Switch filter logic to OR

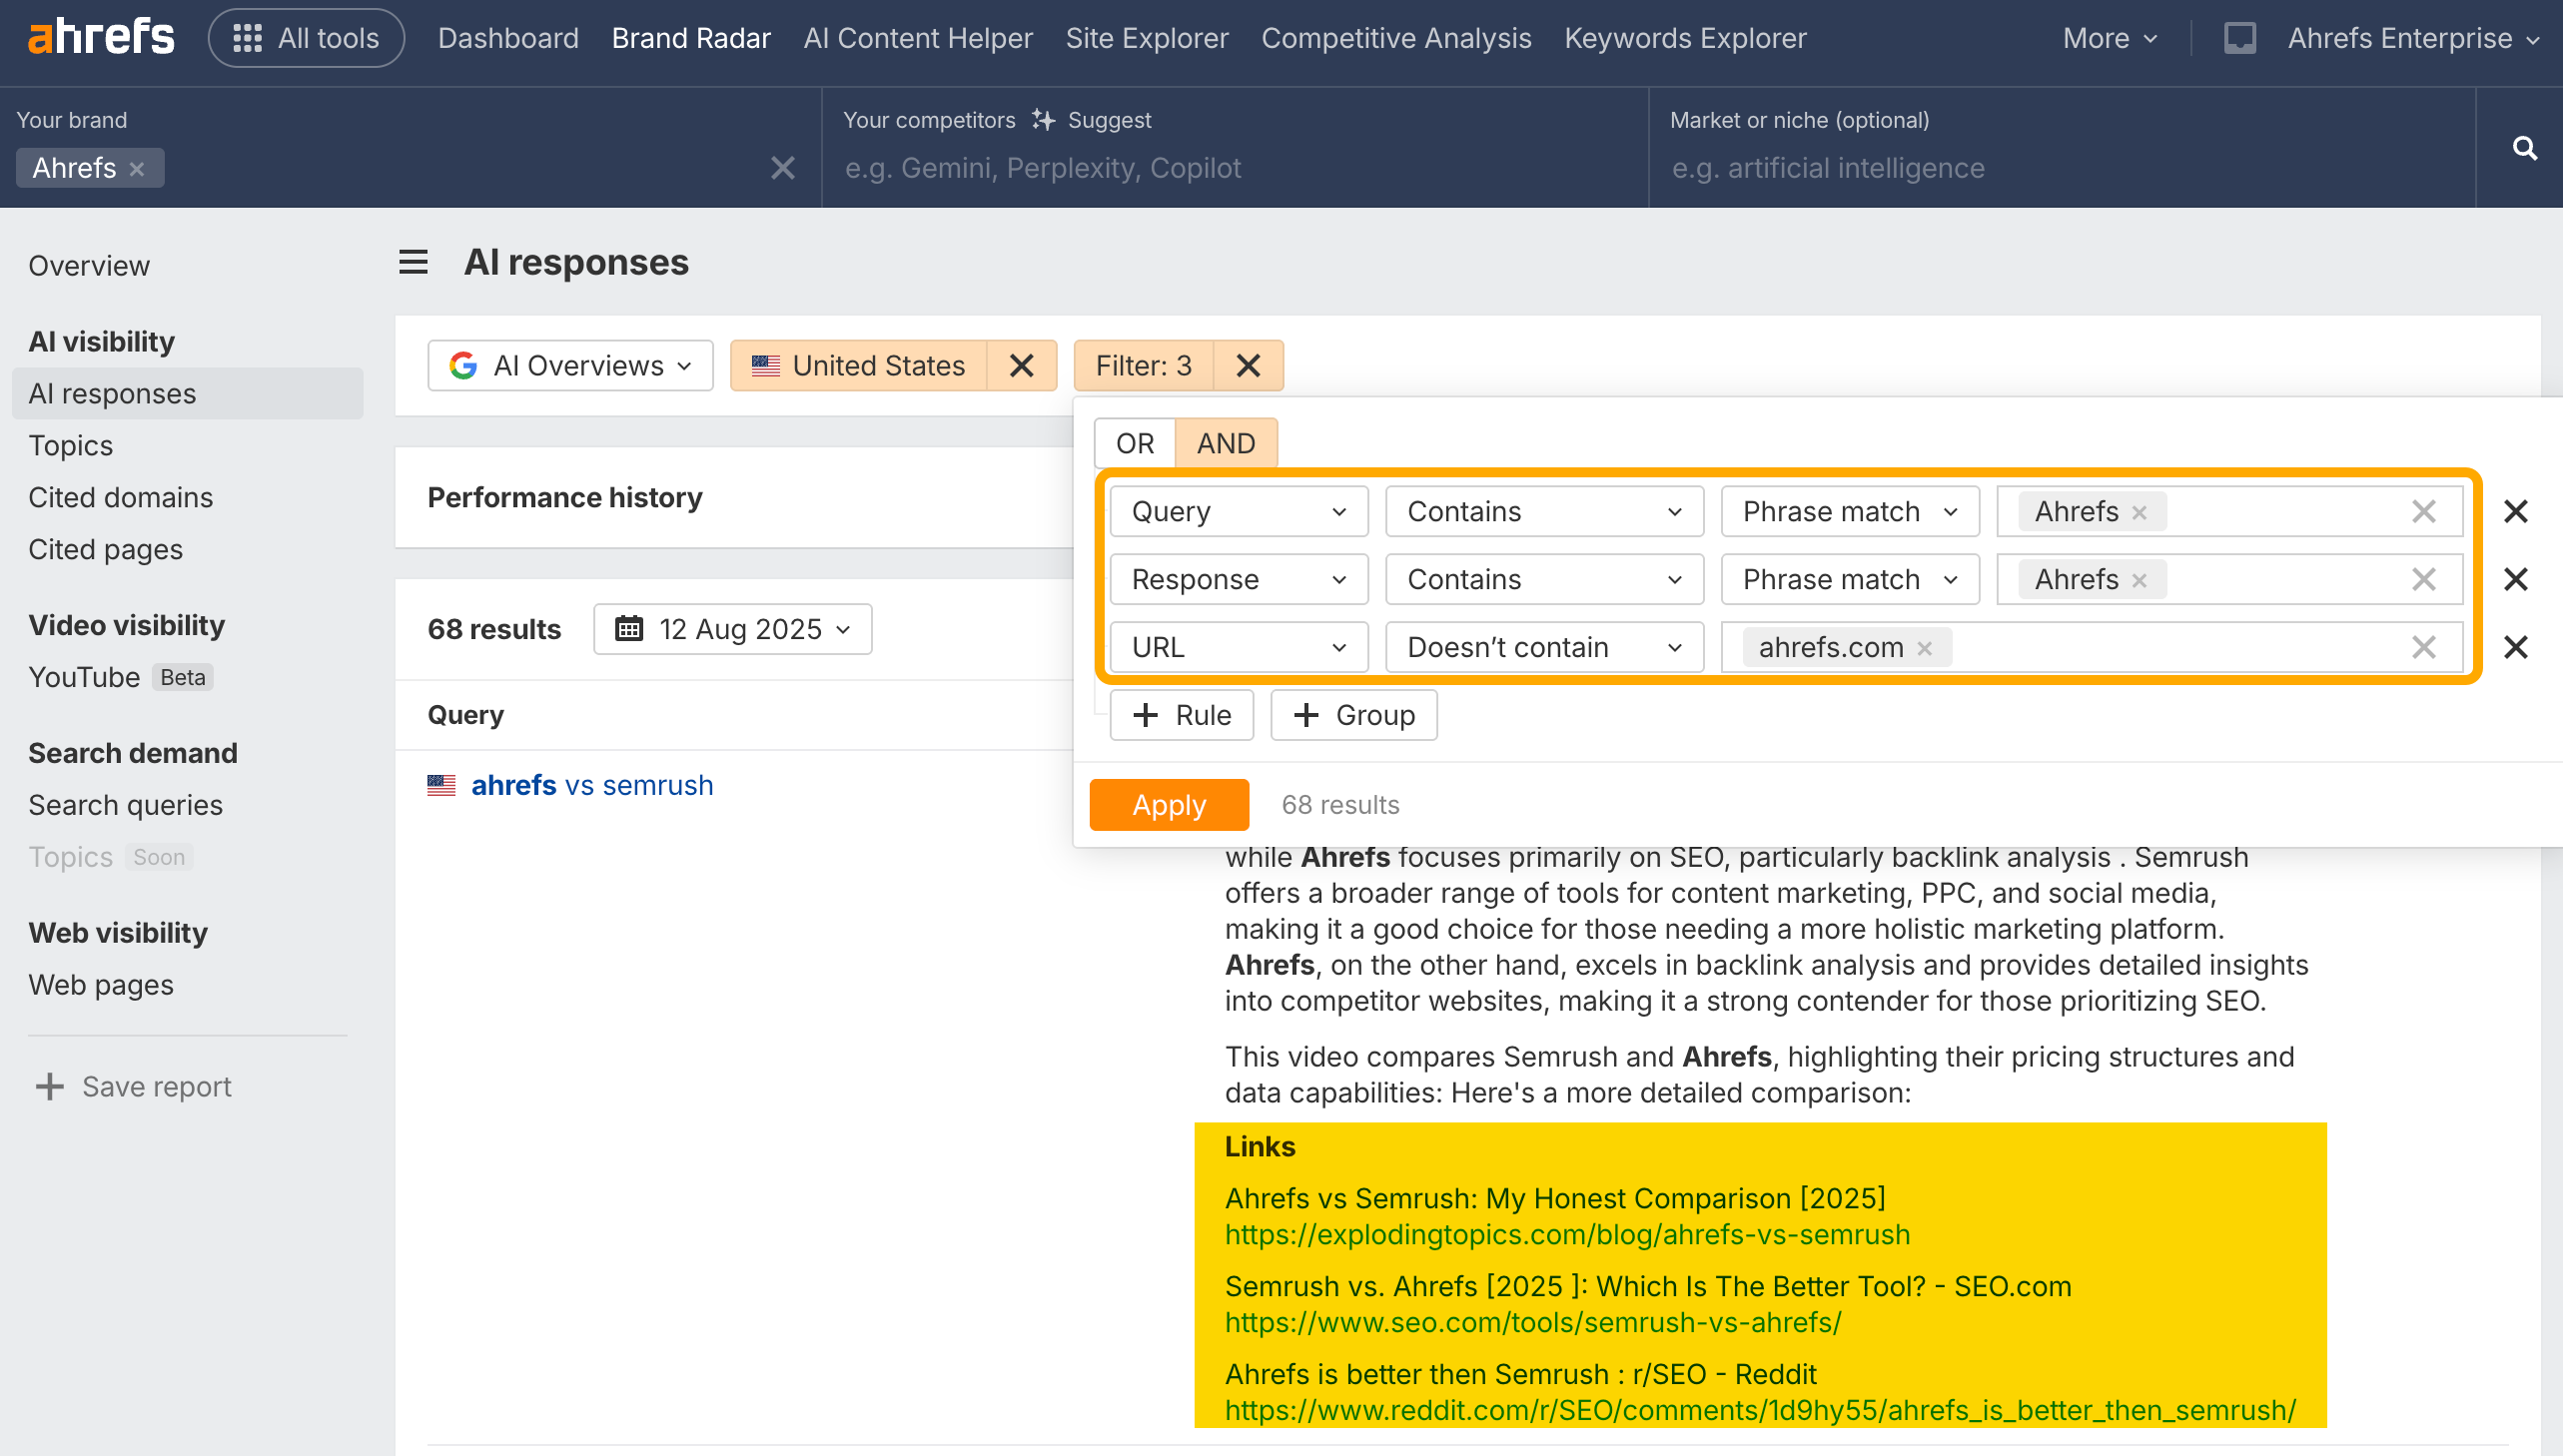pyautogui.click(x=1134, y=443)
